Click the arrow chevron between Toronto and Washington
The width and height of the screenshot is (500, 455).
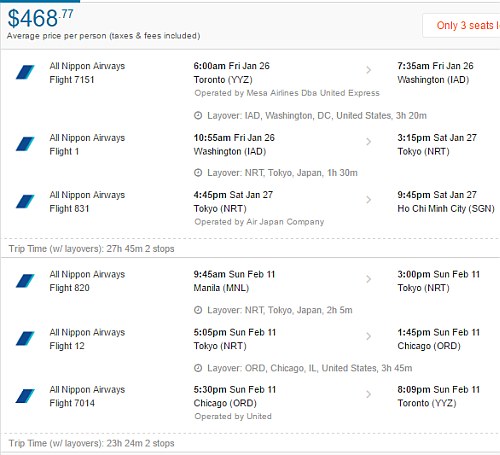pyautogui.click(x=368, y=70)
